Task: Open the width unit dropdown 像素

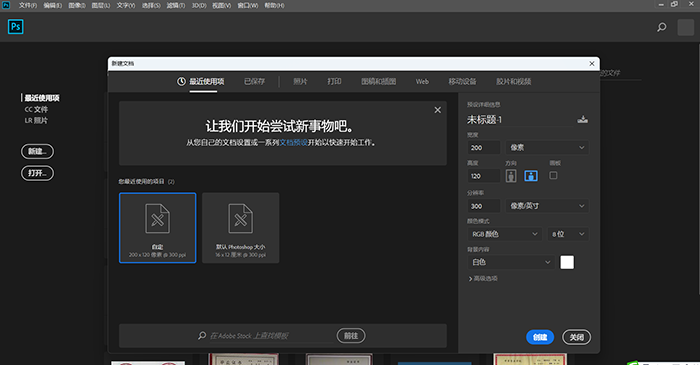Action: [x=547, y=148]
